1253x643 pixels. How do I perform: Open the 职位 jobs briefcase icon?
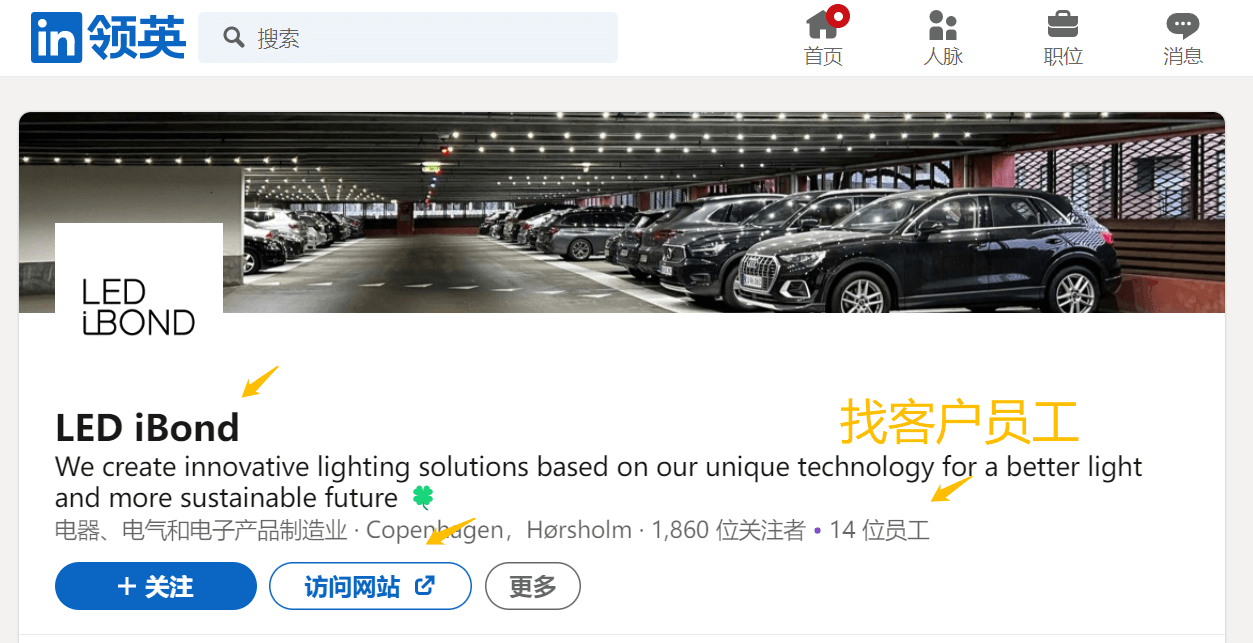point(1063,24)
